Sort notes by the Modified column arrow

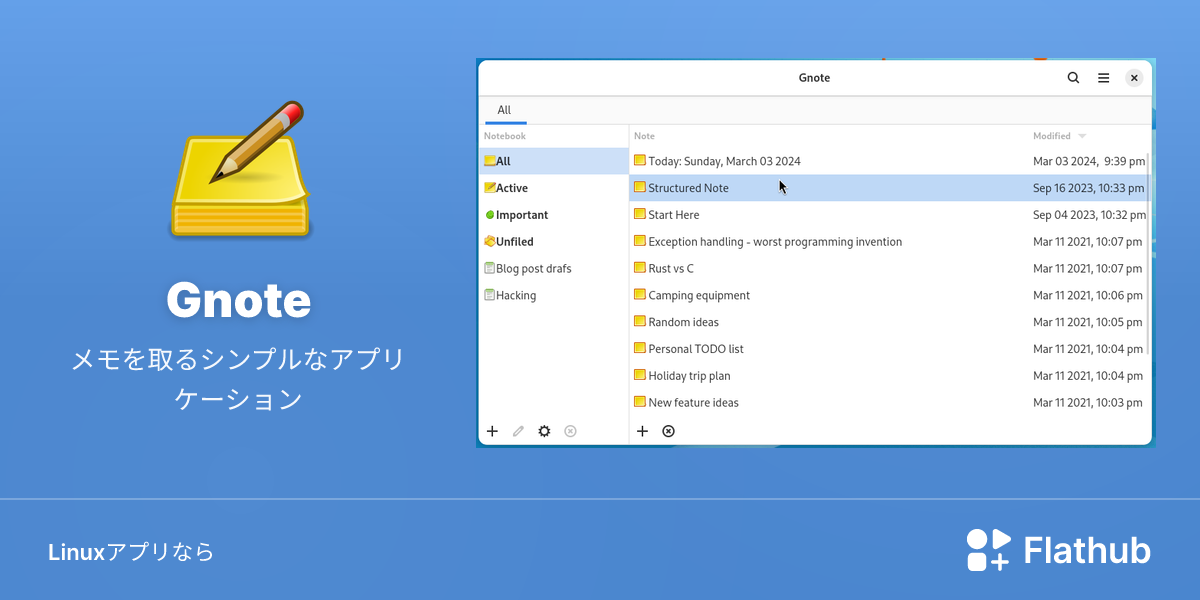click(x=1082, y=136)
